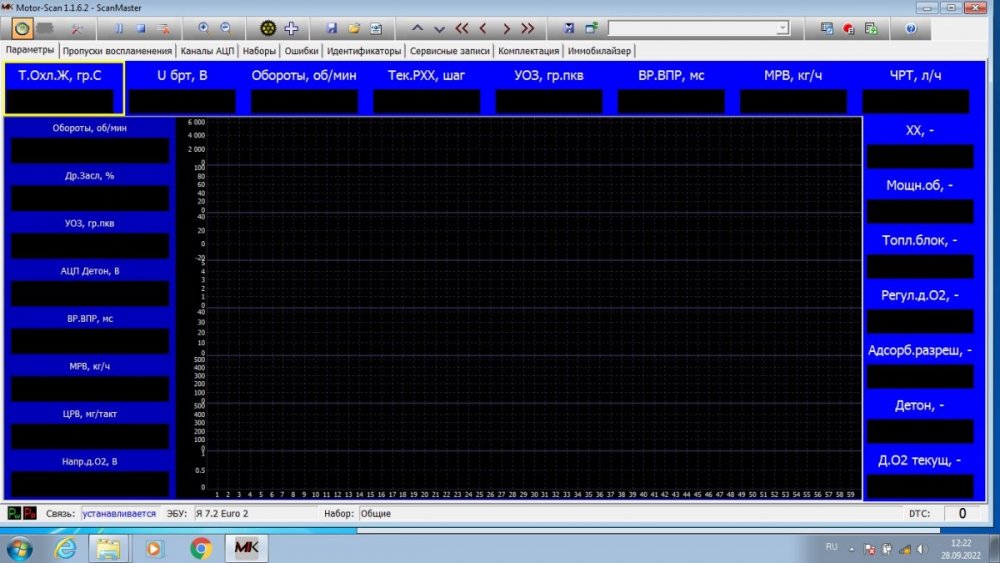The image size is (1000, 563).
Task: Select the Каналы АЦП tab
Action: (207, 51)
